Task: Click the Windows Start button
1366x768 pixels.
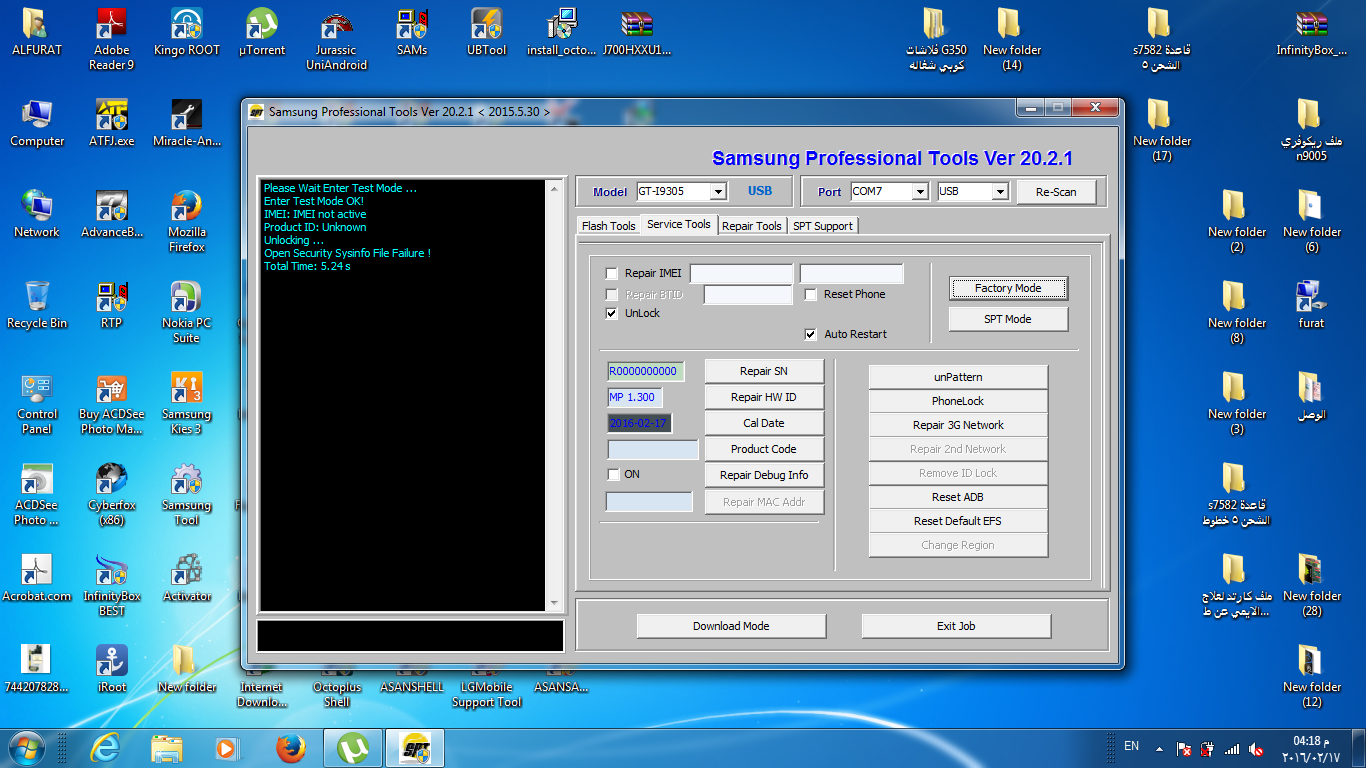Action: (26, 747)
